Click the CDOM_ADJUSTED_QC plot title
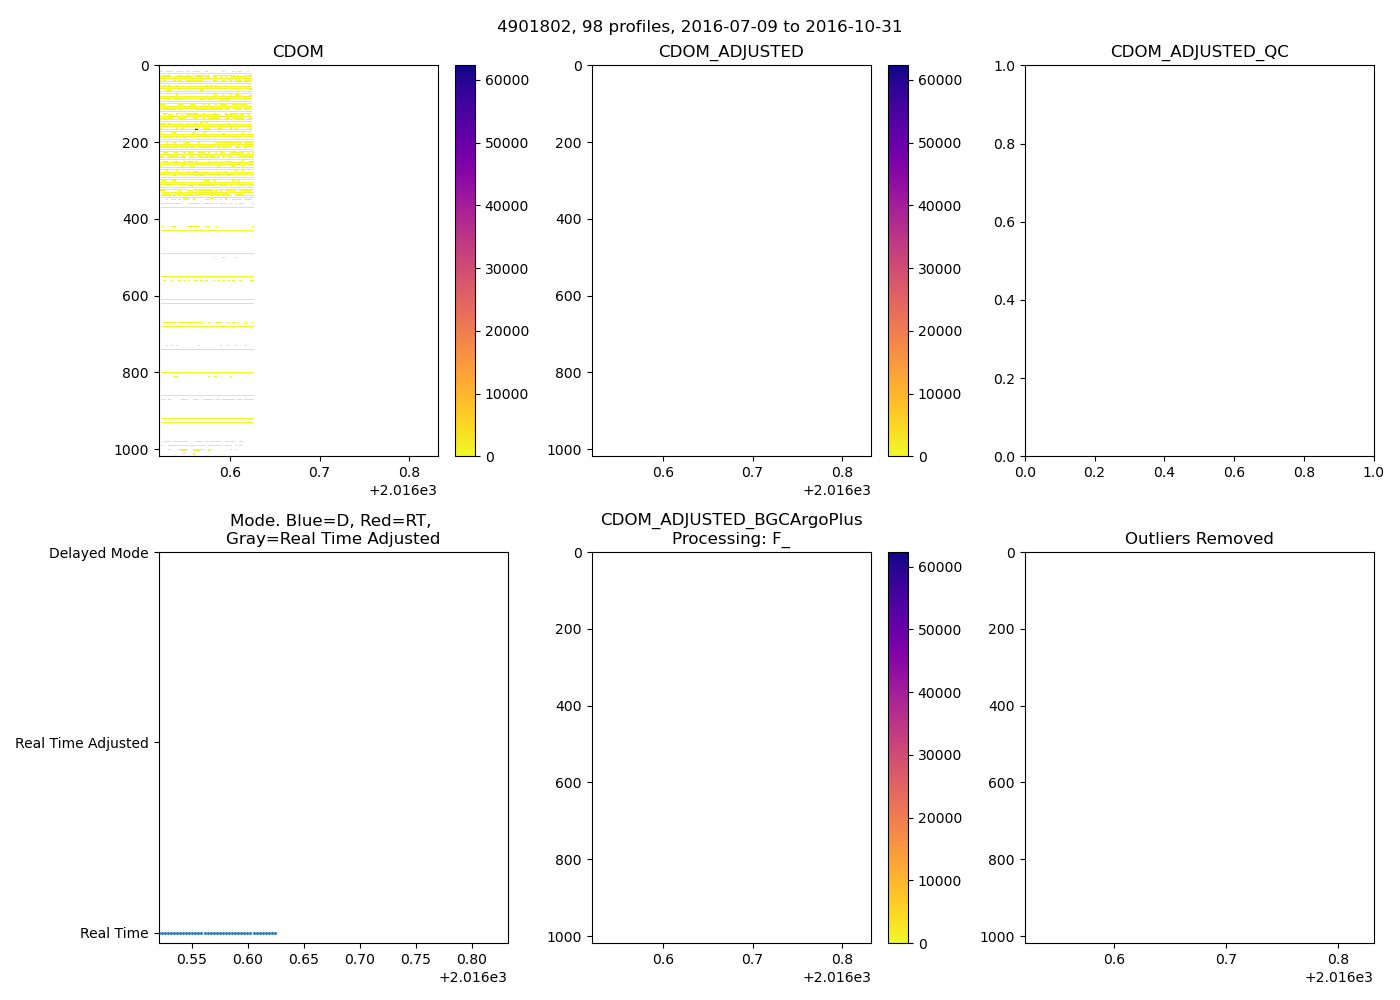The width and height of the screenshot is (1400, 1000). (1199, 52)
